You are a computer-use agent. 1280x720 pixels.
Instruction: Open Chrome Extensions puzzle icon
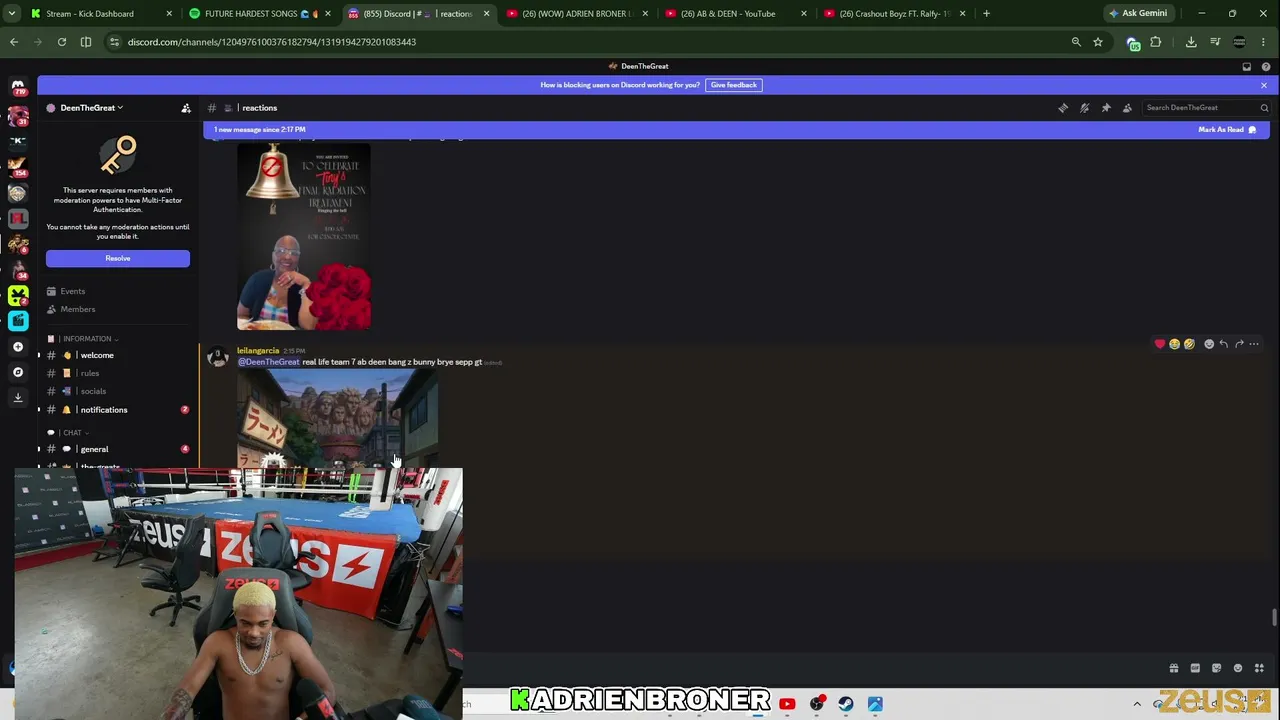pos(1156,42)
